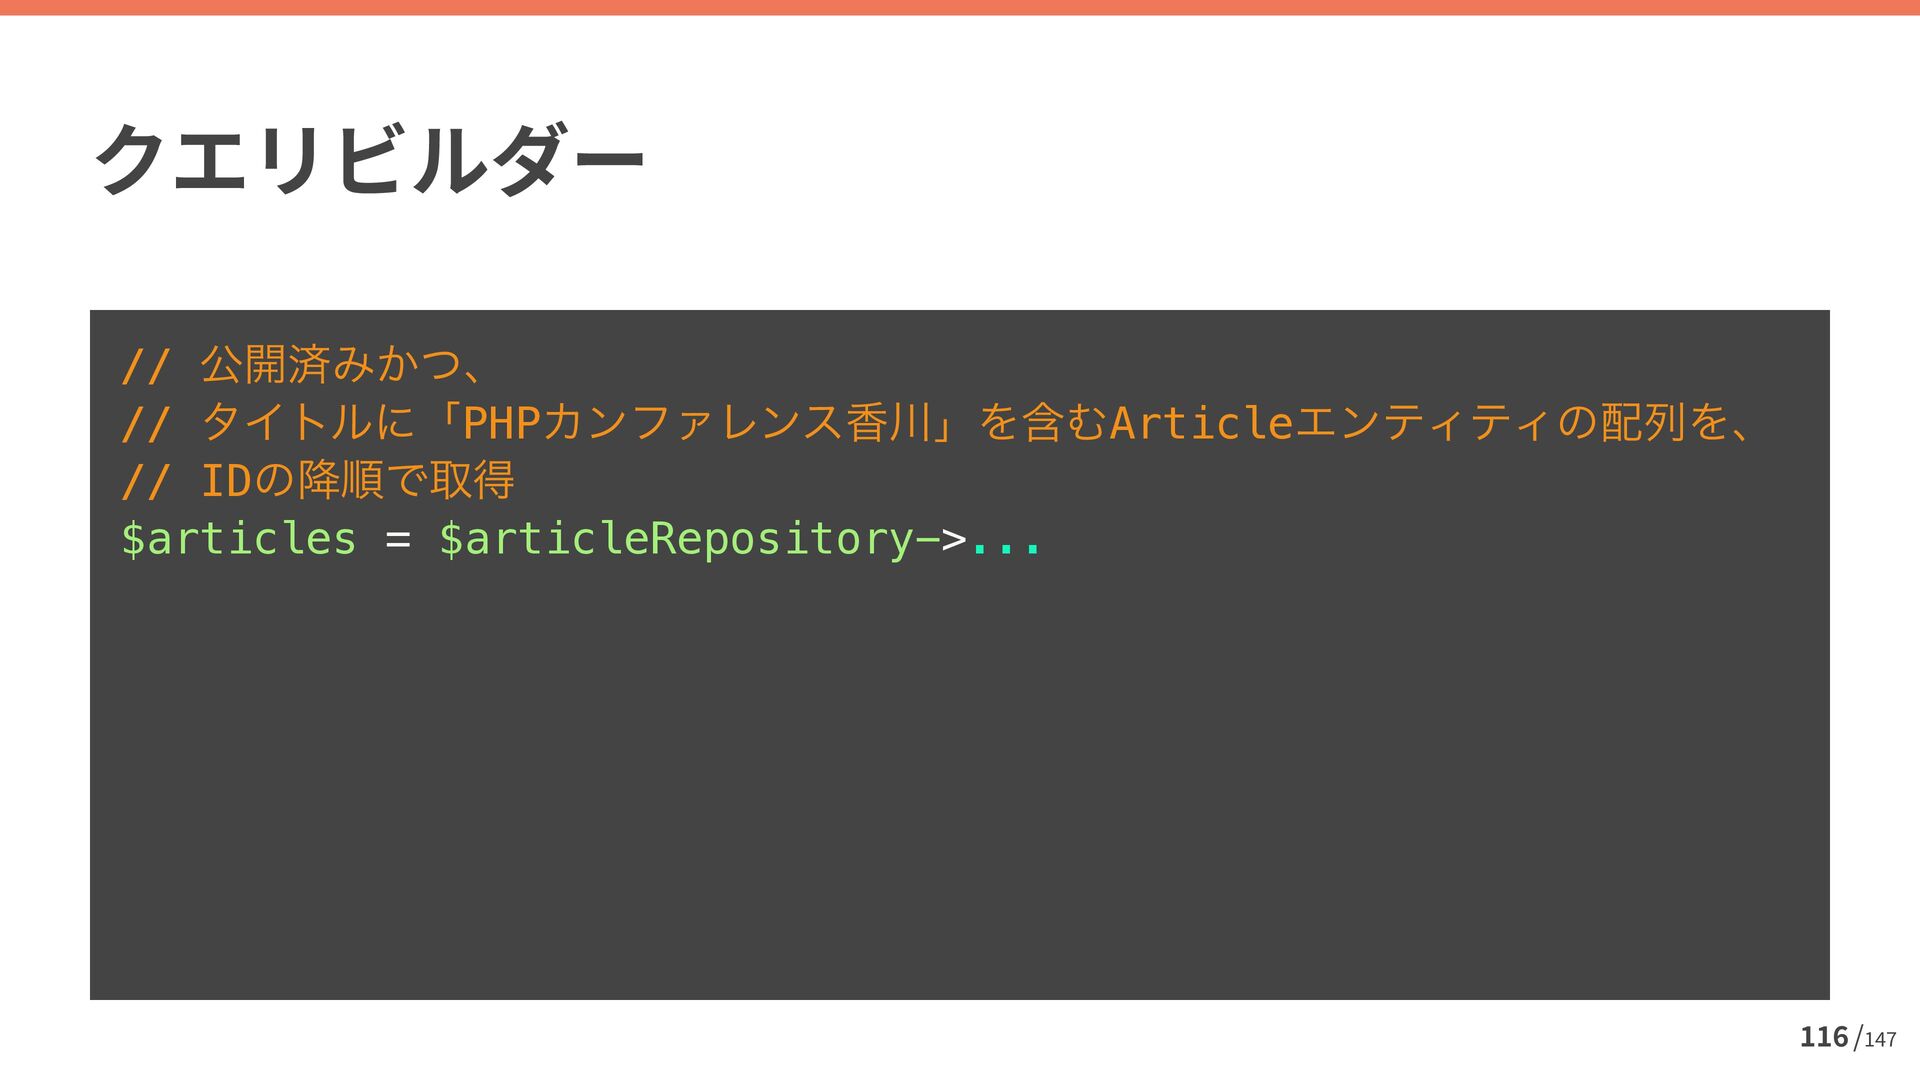Click the double slash before タイトルに

pos(145,423)
